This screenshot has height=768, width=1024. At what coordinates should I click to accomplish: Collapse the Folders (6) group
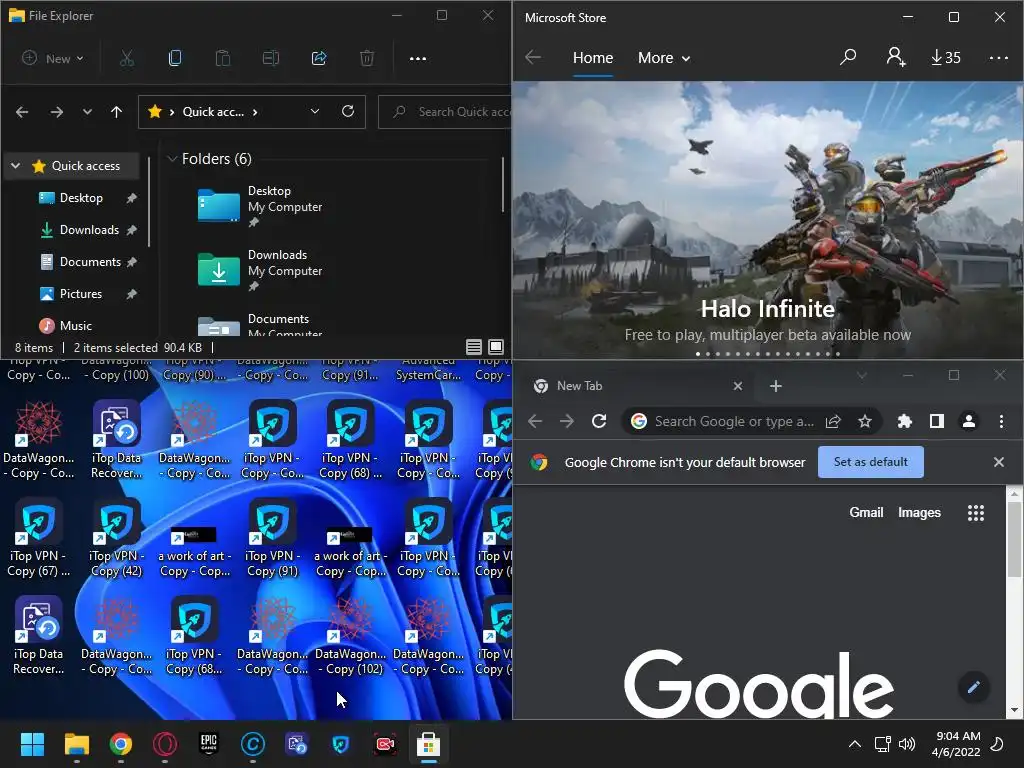172,159
